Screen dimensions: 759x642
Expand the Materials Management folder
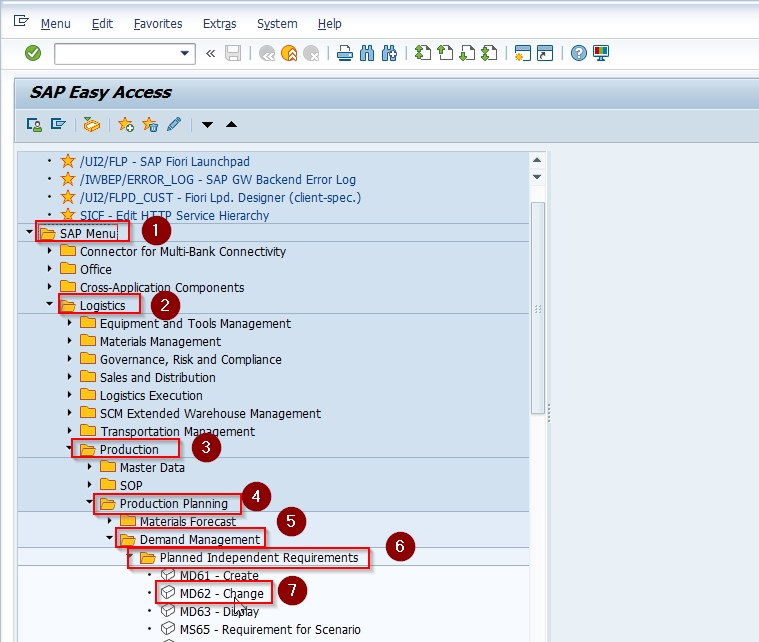[x=69, y=341]
